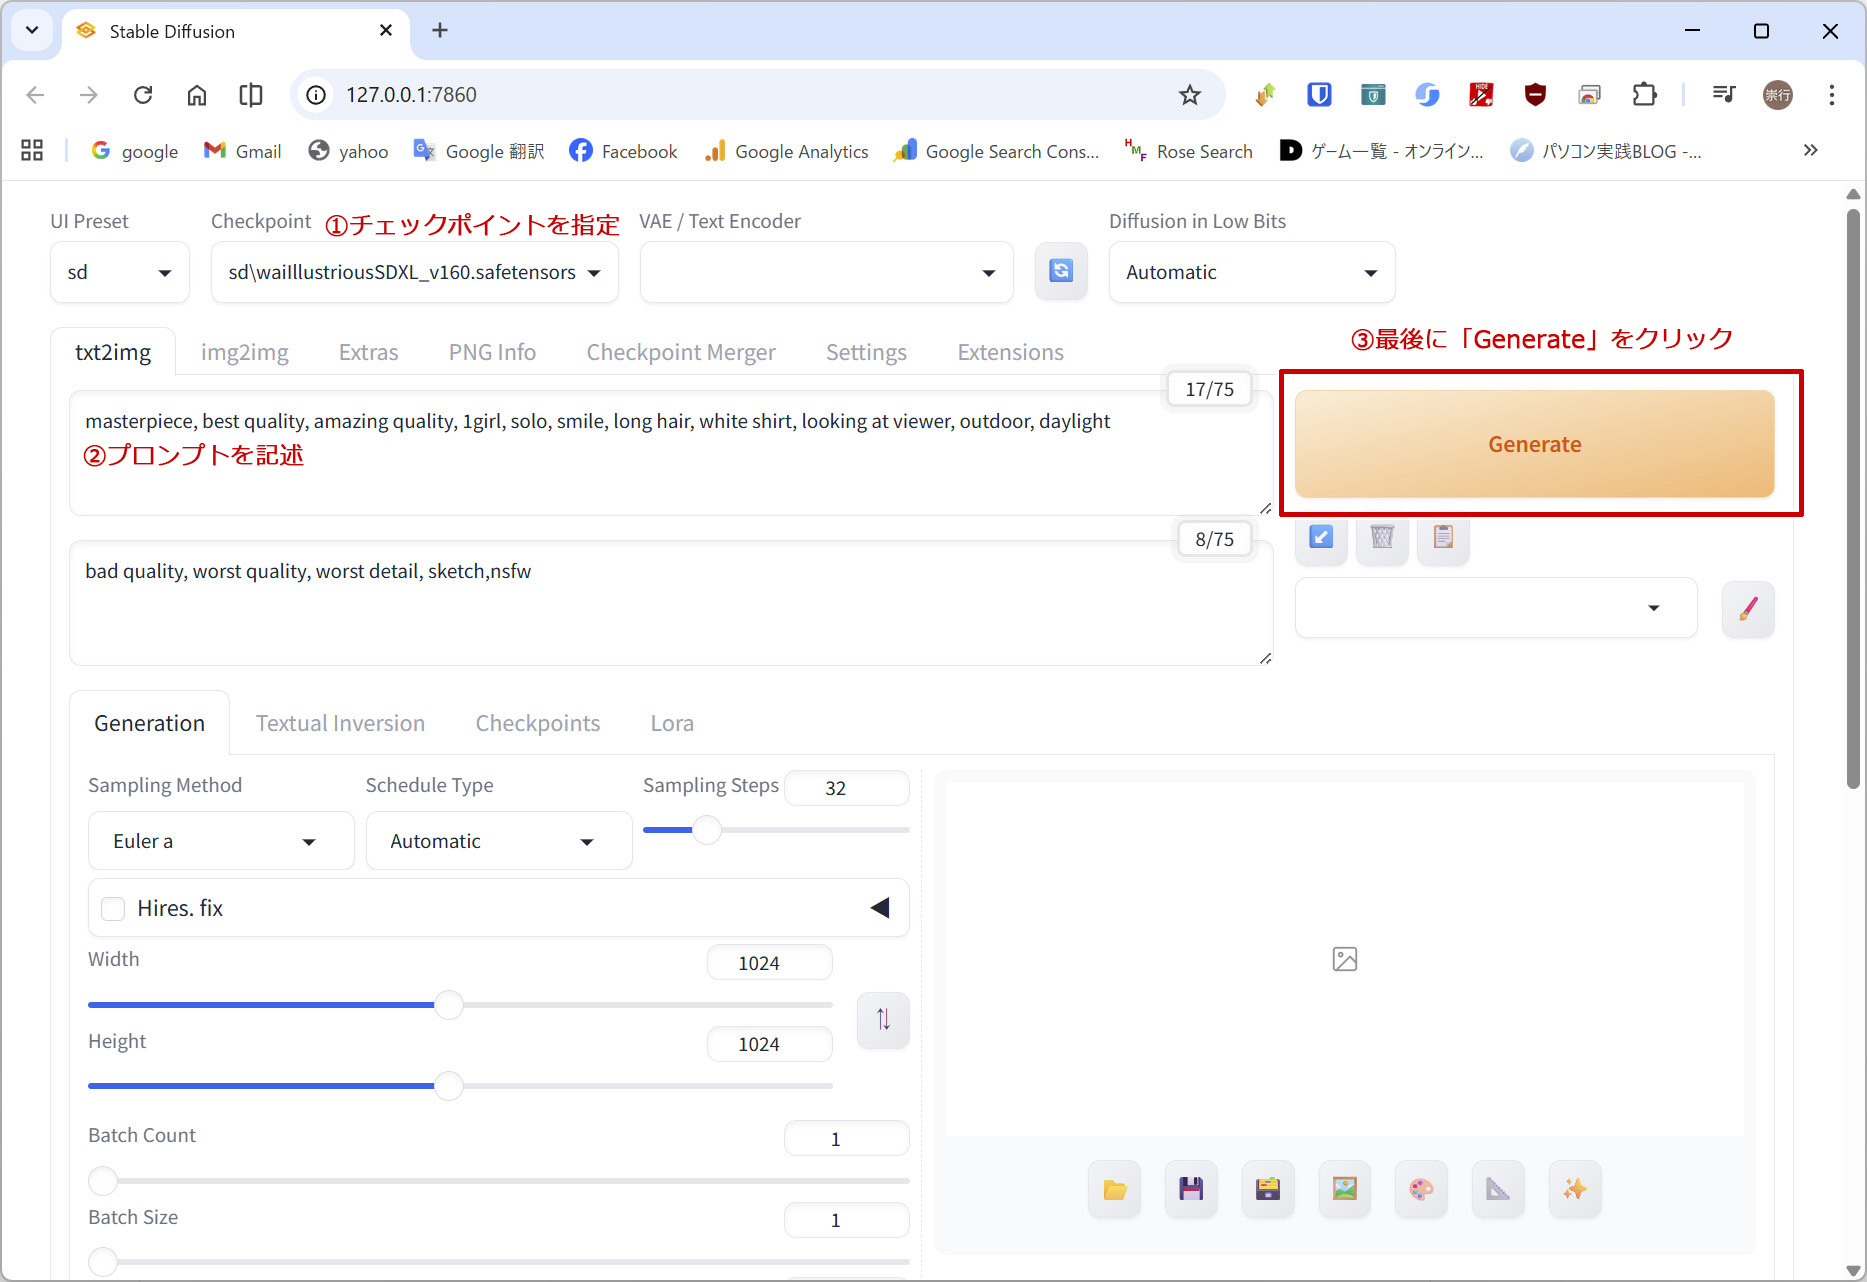Screen dimensions: 1867x1282
Task: Click the refresh VAE list icon
Action: click(x=1061, y=271)
